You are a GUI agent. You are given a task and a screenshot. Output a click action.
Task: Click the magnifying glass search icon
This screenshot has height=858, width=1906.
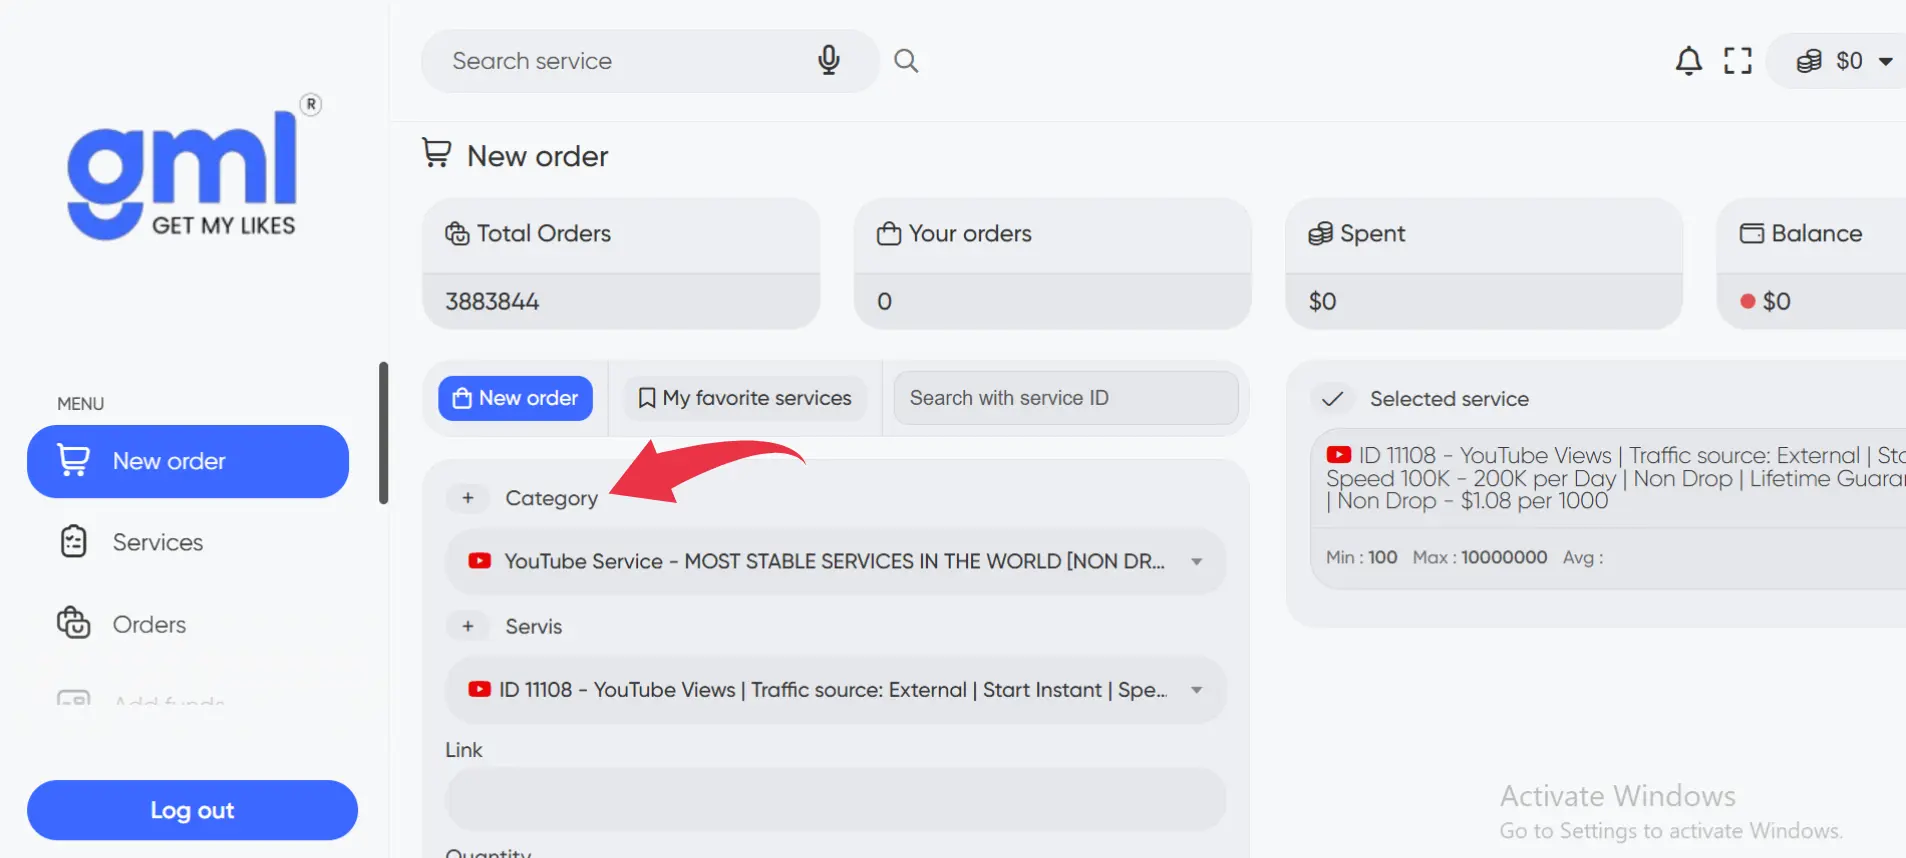click(x=906, y=61)
